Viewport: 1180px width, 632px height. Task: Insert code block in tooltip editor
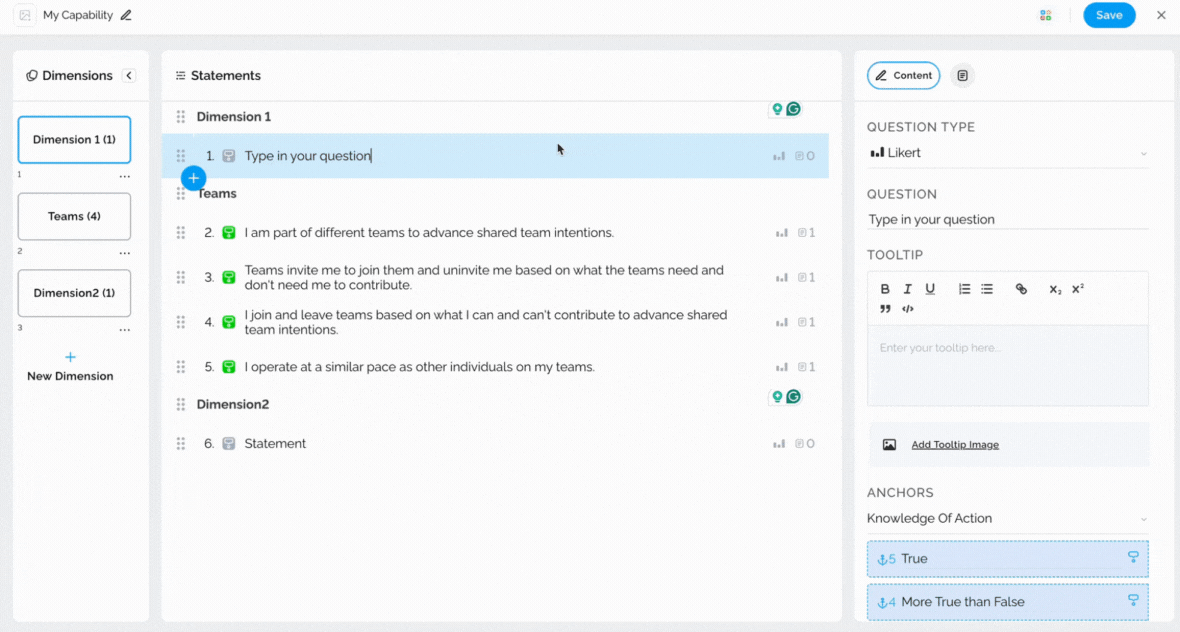click(x=908, y=309)
